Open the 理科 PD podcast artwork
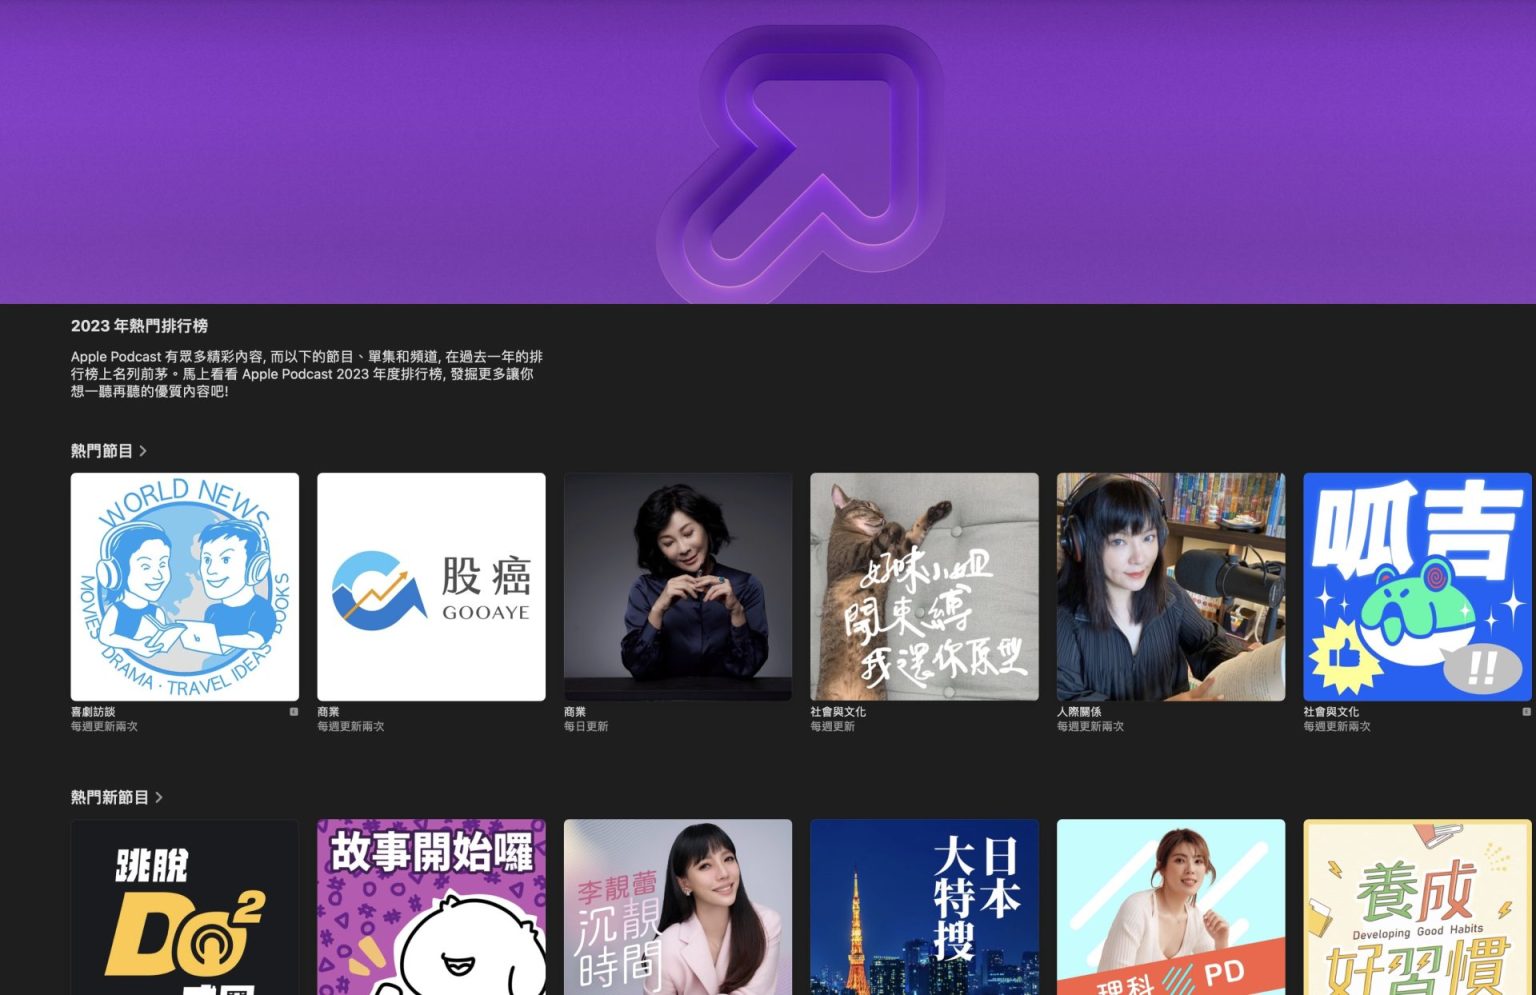The image size is (1536, 995). 1171,907
